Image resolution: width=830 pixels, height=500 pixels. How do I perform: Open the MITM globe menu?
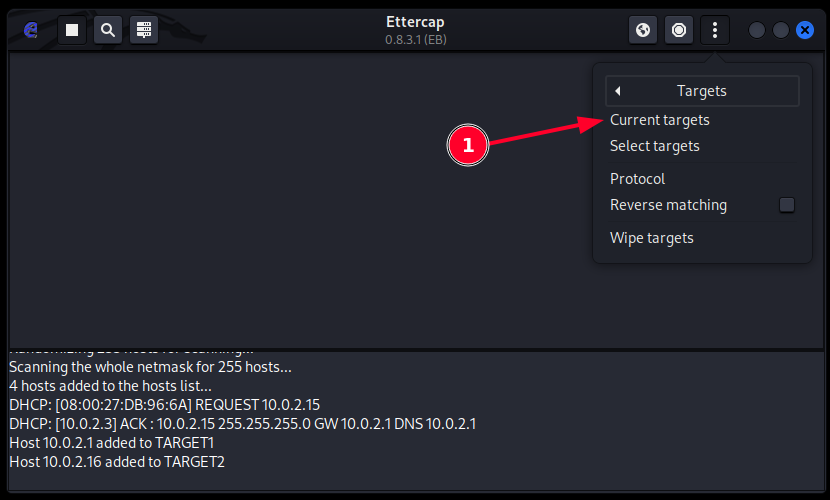click(643, 30)
